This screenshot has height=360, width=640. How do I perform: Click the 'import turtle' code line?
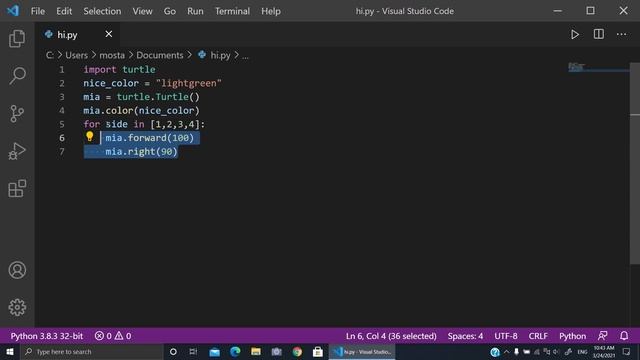(119, 69)
